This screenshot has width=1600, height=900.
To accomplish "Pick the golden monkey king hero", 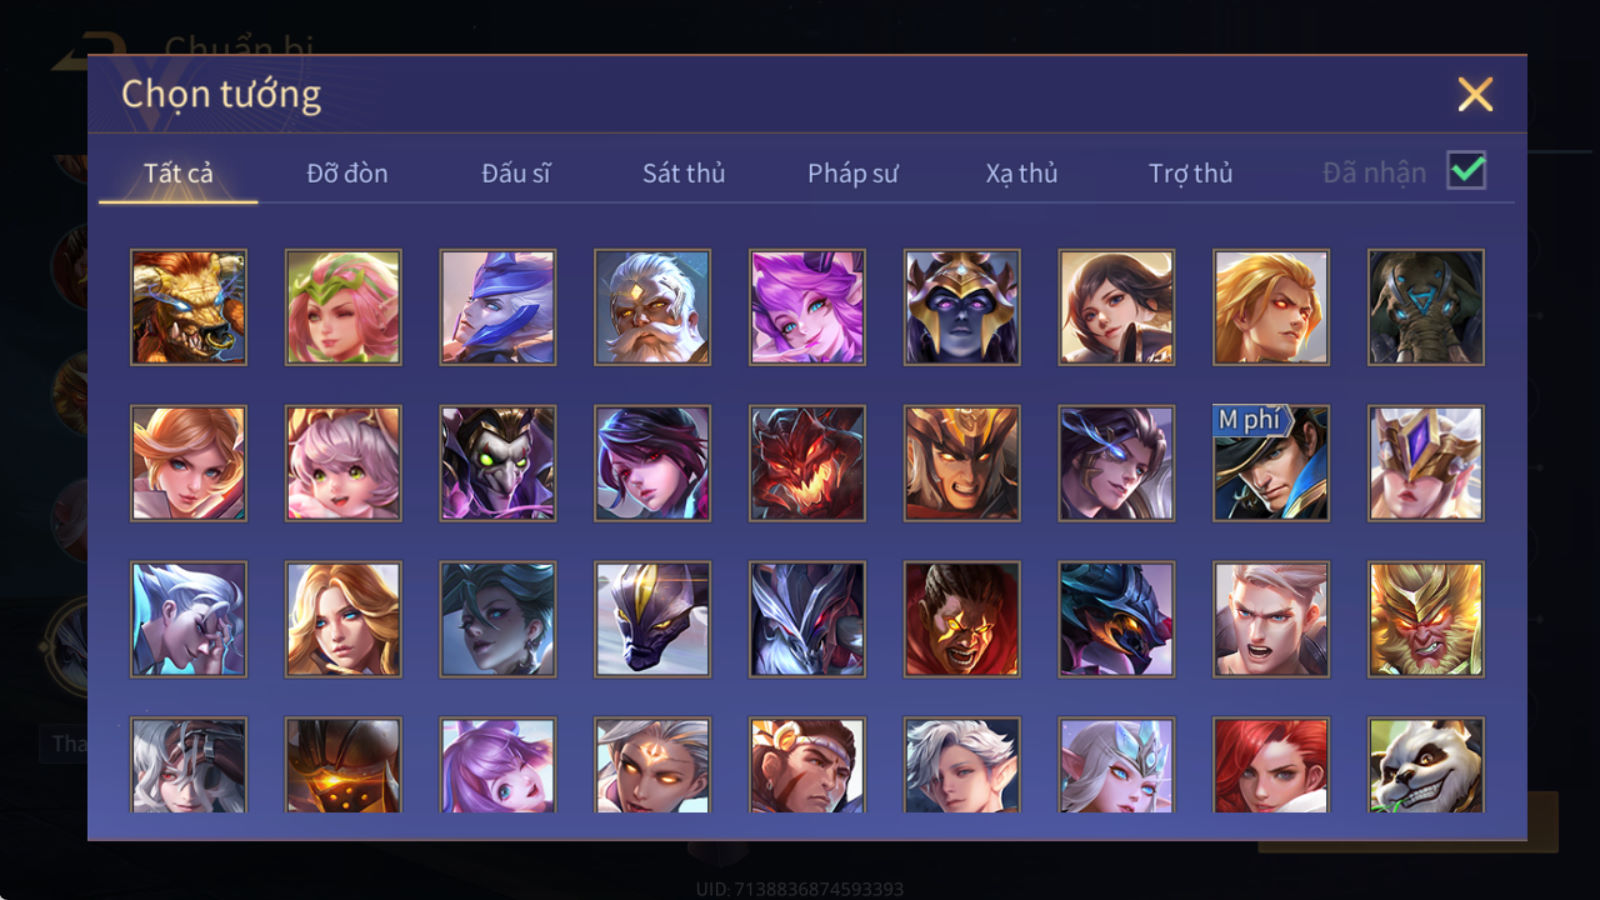I will tap(1426, 619).
